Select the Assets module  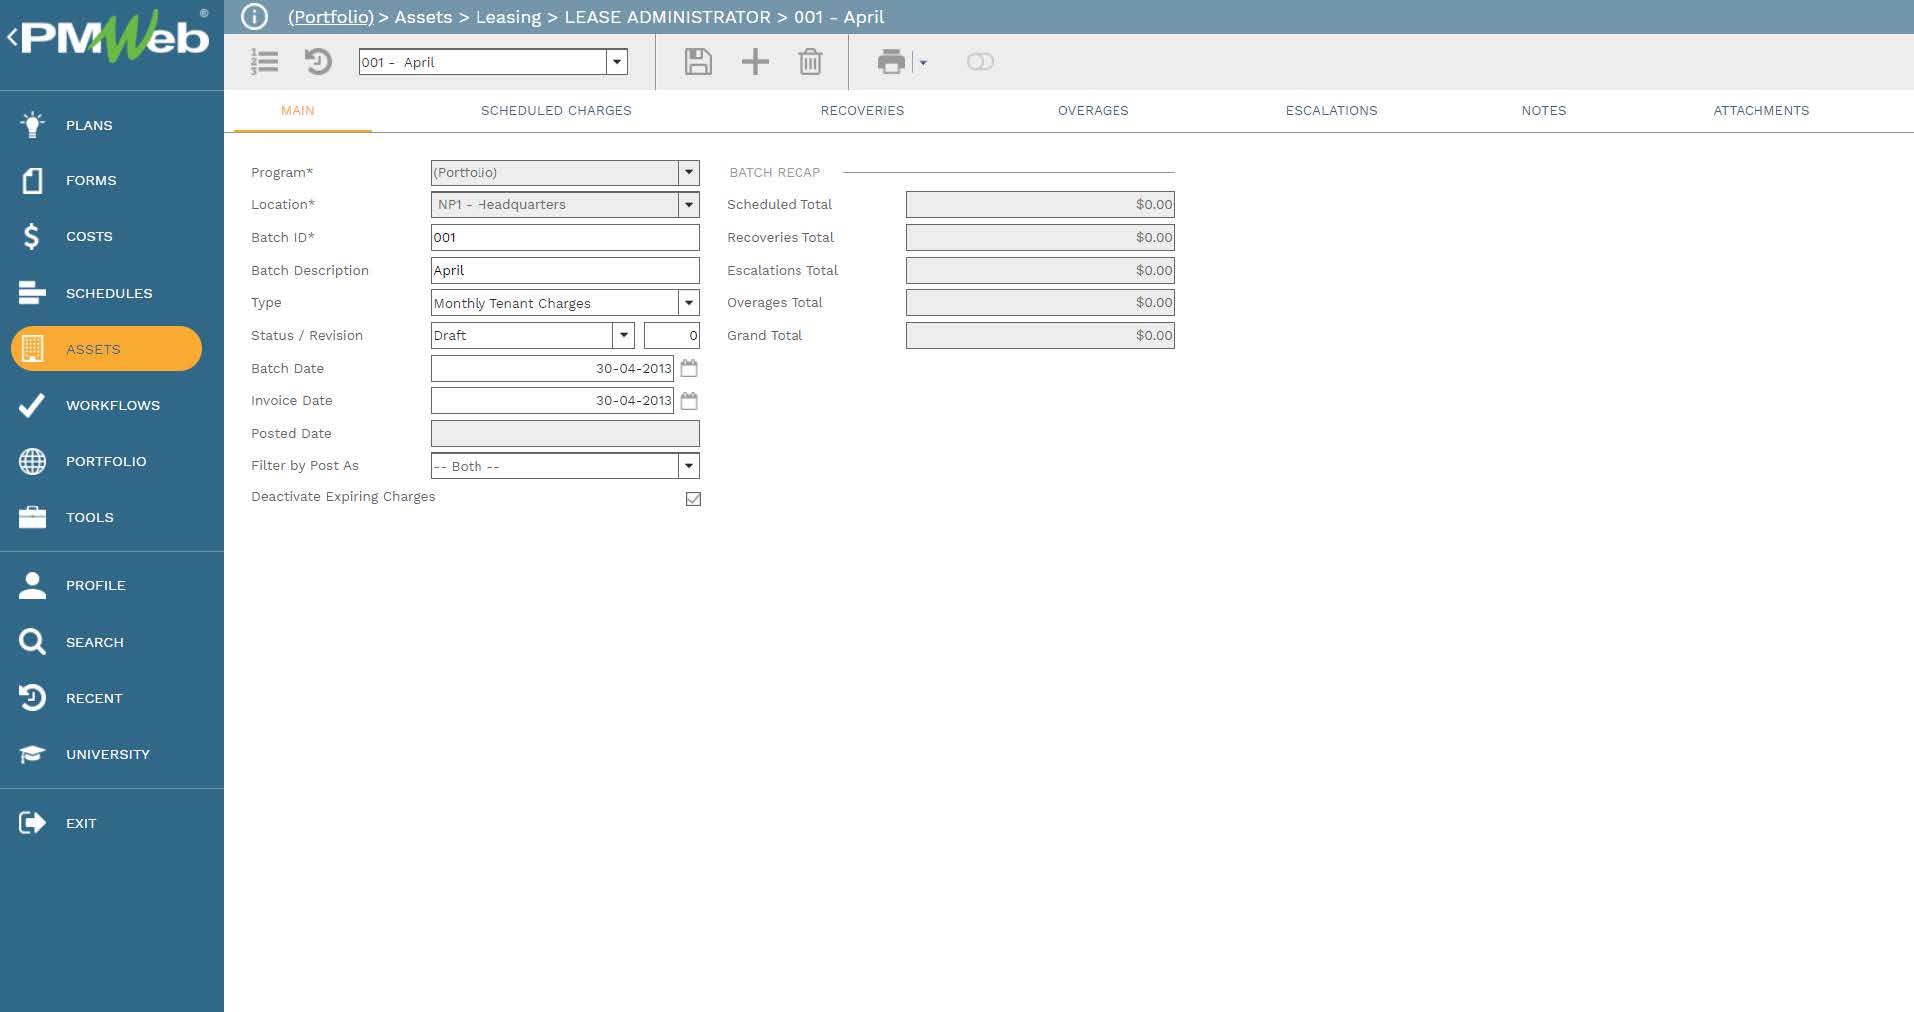pos(106,349)
